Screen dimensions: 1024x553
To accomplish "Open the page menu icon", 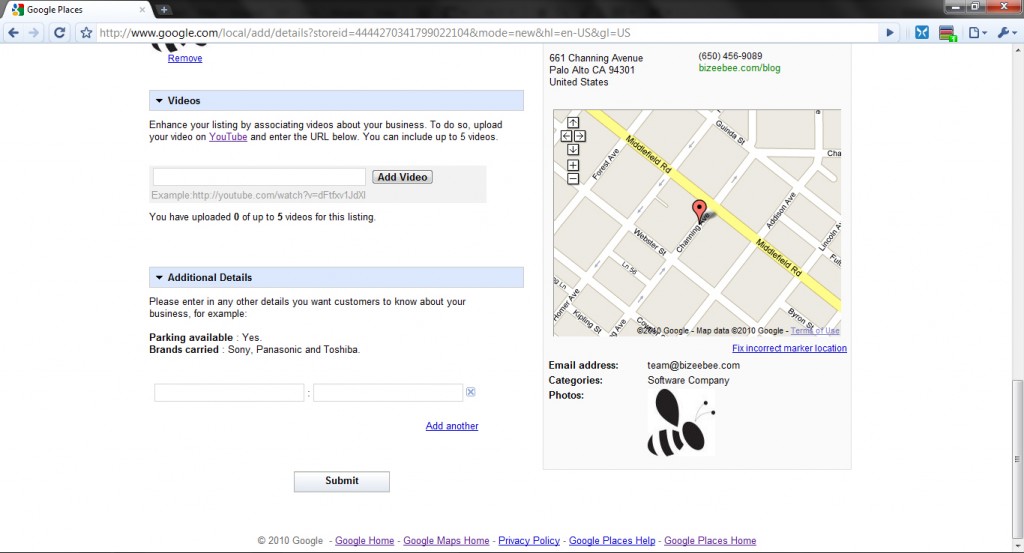I will 977,33.
